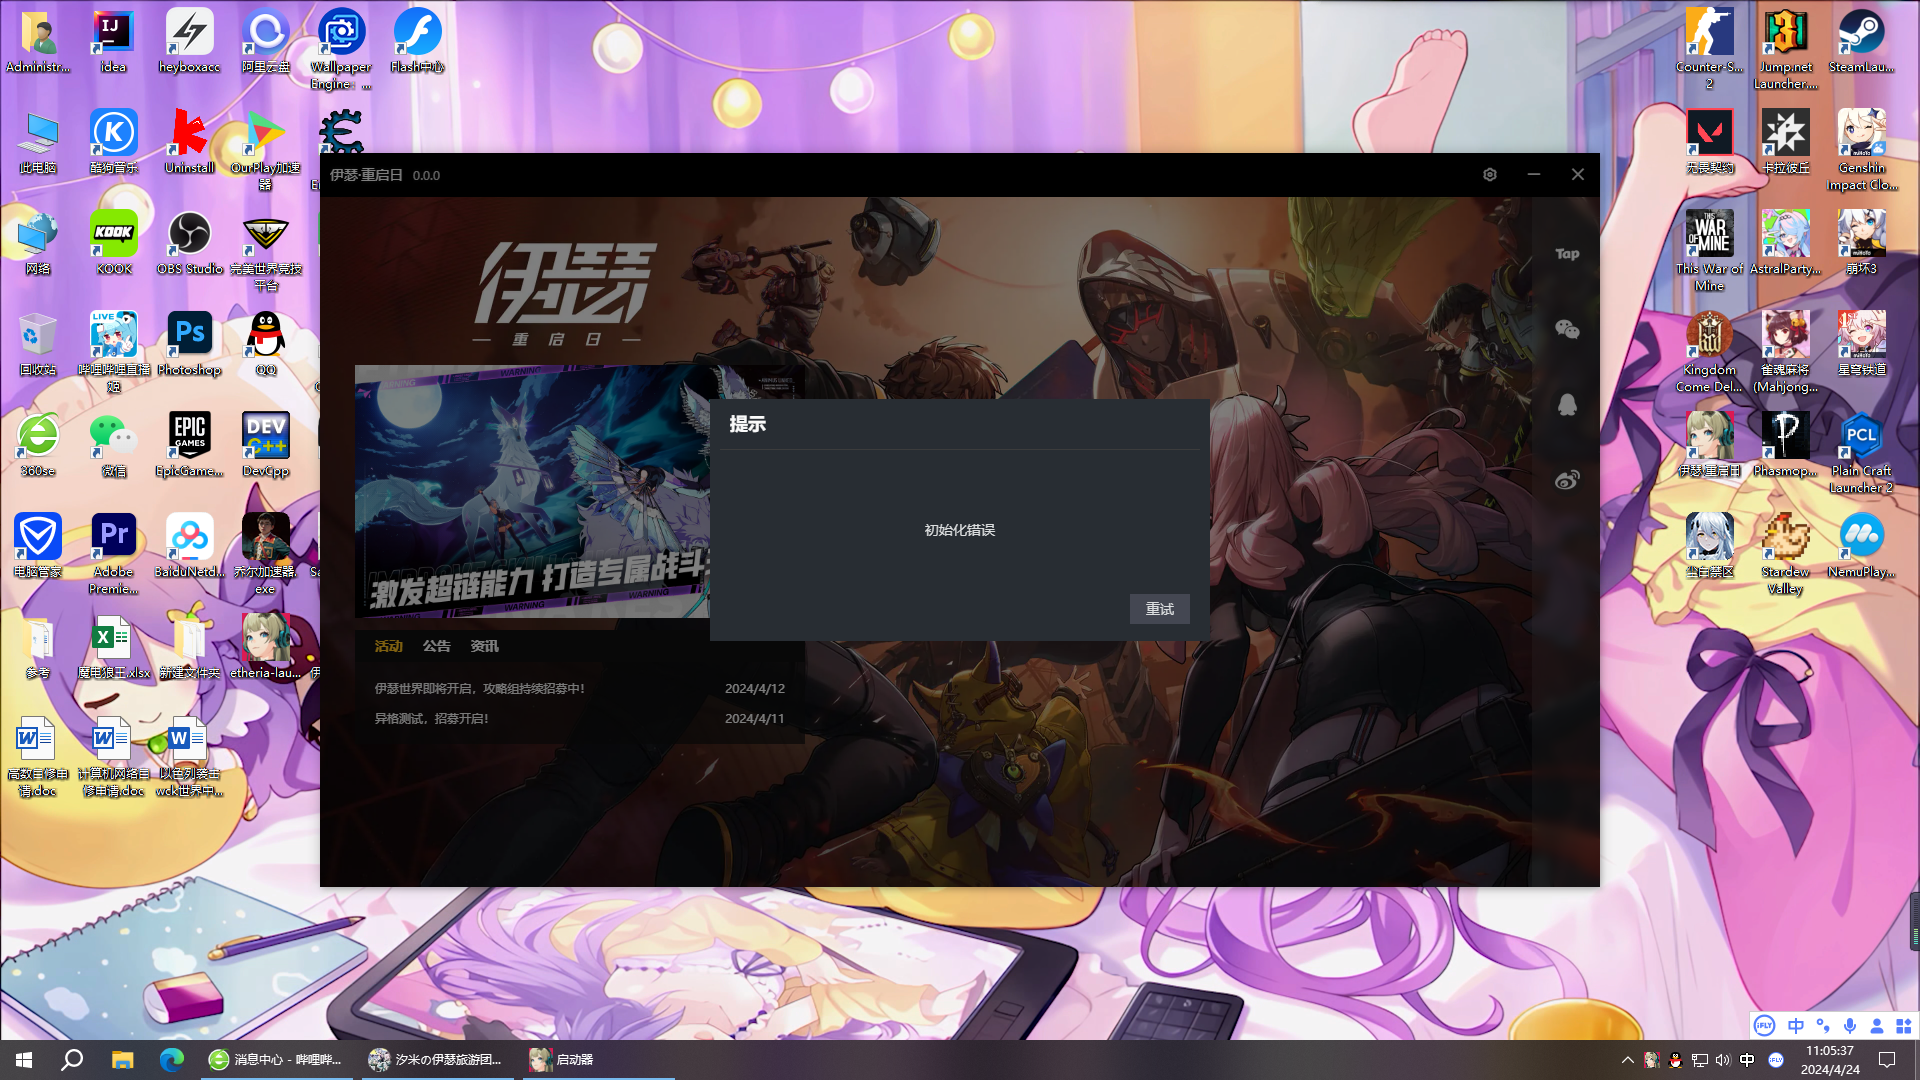Open the WeChat icon in launcher sidebar
This screenshot has width=1920, height=1080.
(x=1567, y=329)
